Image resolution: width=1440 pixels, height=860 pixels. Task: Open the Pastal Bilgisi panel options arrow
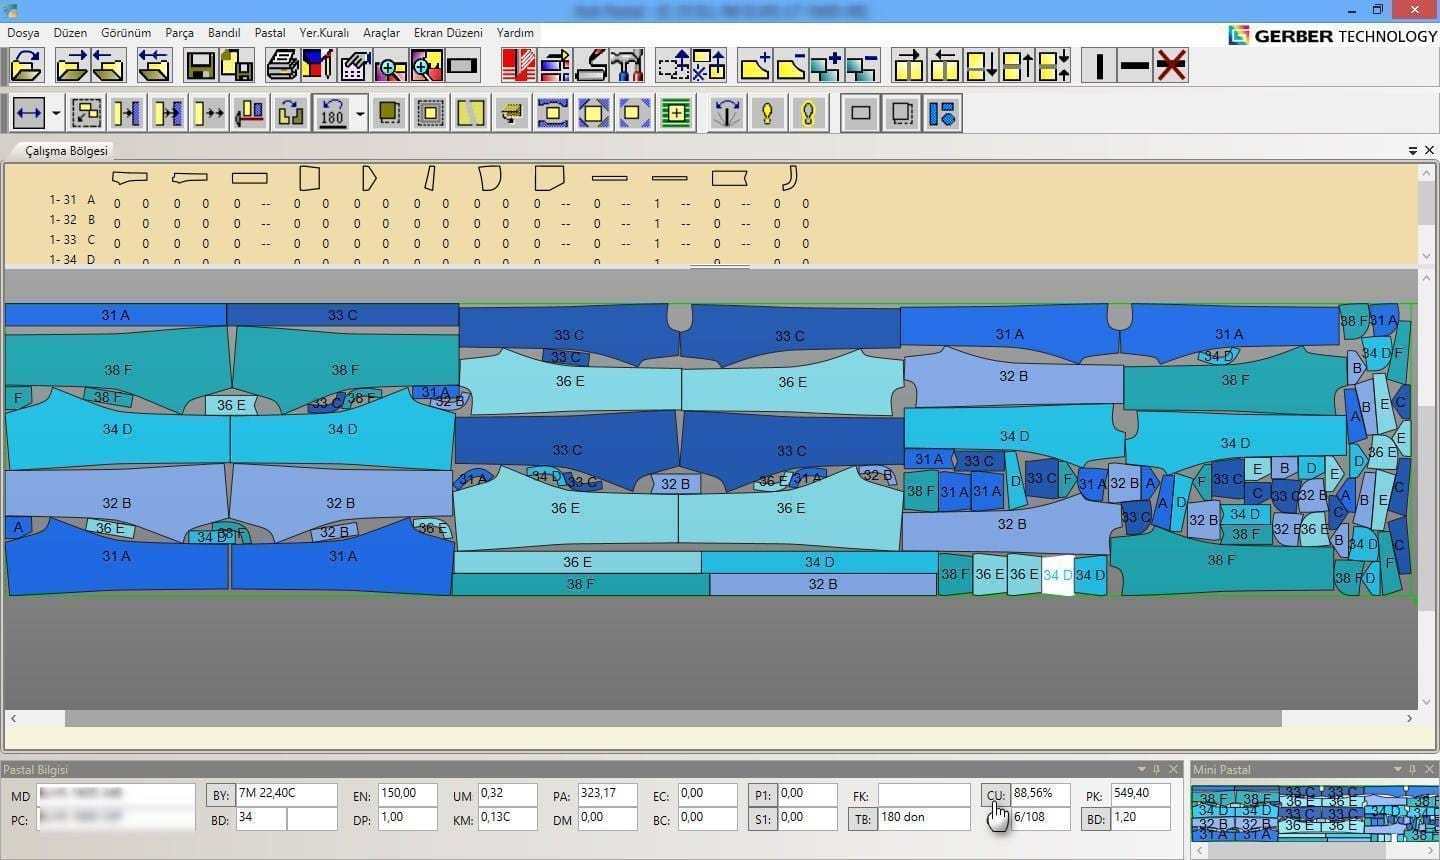click(1141, 769)
